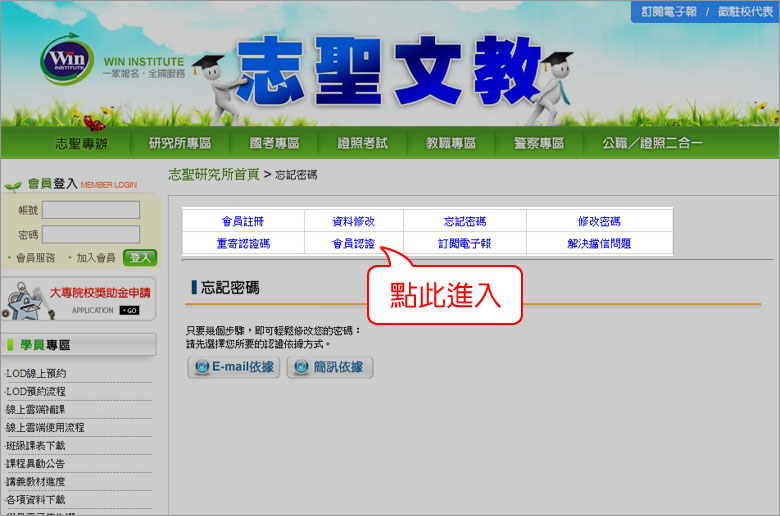Open the 研究所專區 nav menu
This screenshot has height=516, width=780.
(180, 143)
